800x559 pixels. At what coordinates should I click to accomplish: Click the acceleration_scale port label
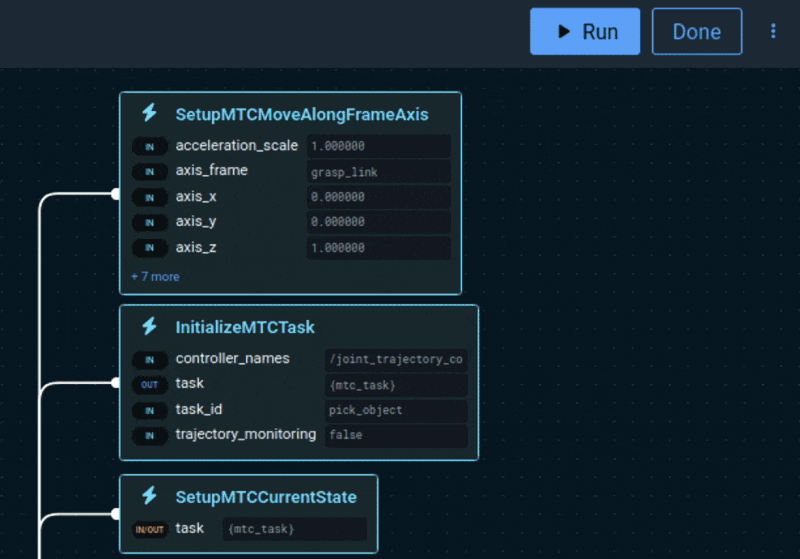237,145
